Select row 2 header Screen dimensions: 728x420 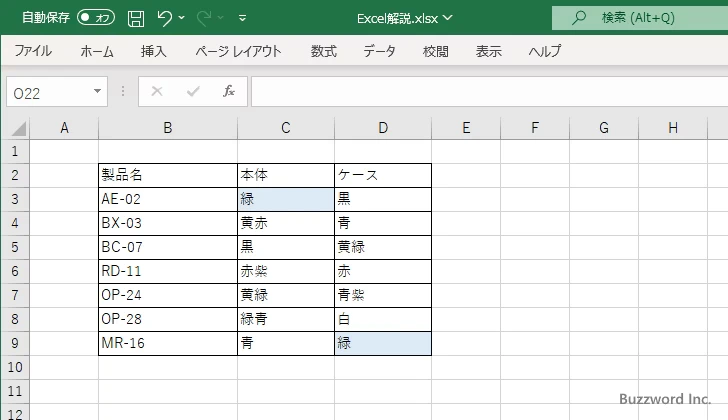[x=15, y=175]
